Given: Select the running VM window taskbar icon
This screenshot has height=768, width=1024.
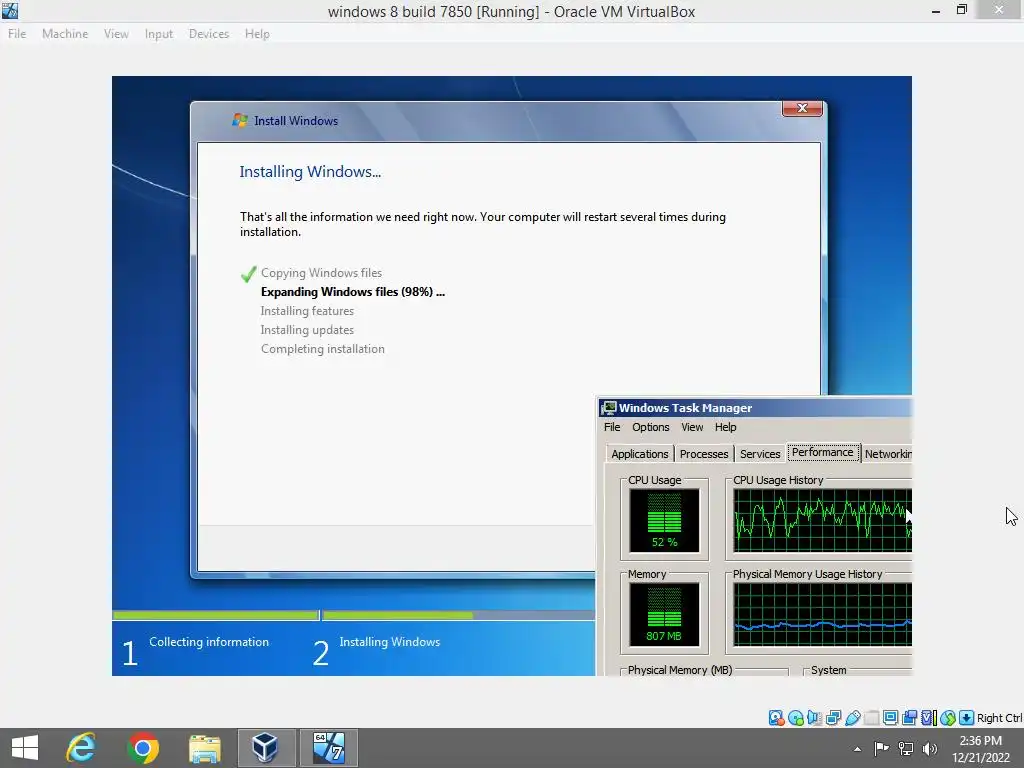Looking at the screenshot, I should click(x=328, y=748).
